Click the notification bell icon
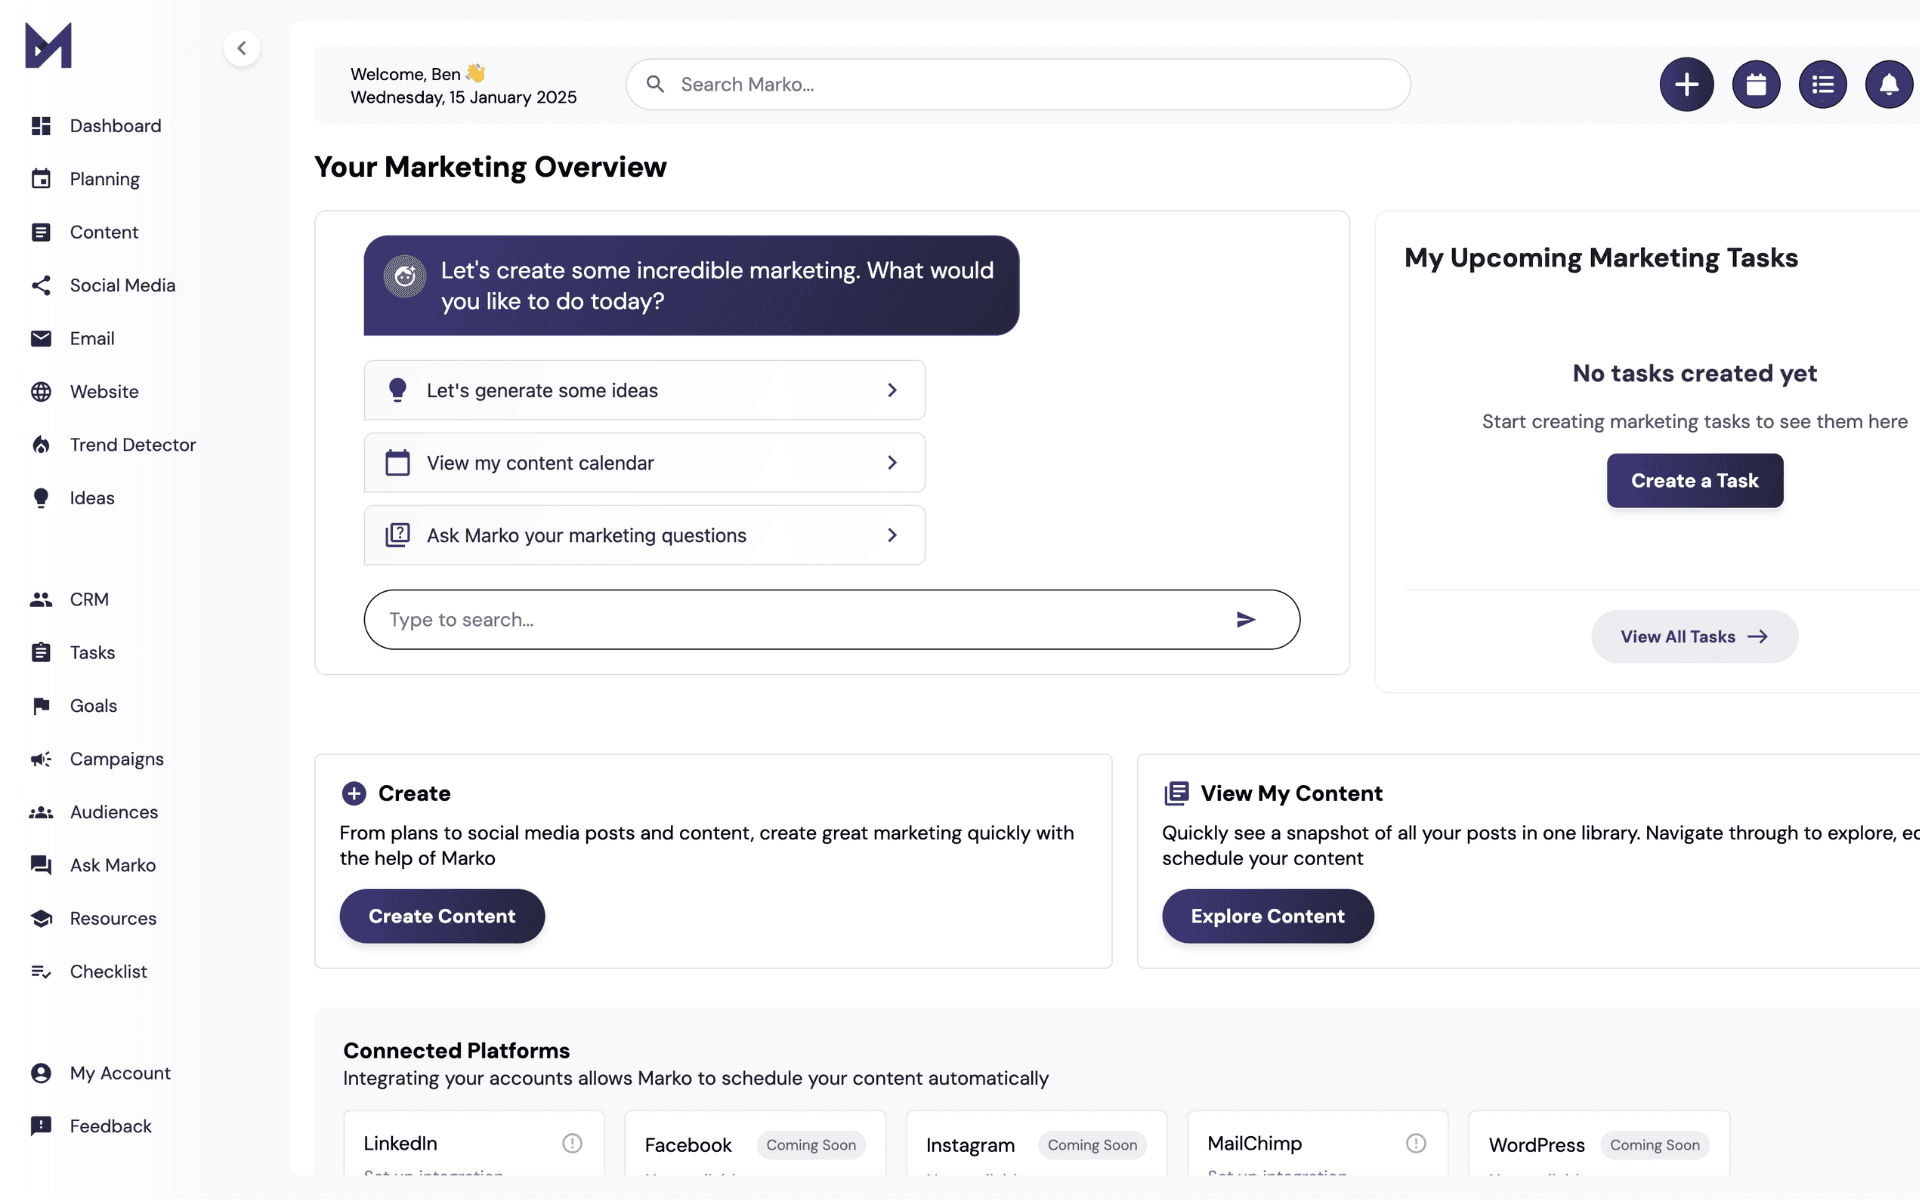1920x1200 pixels. coord(1890,84)
